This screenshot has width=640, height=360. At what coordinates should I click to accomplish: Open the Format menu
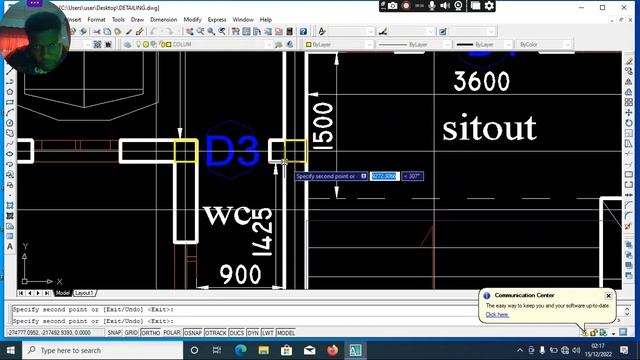pyautogui.click(x=96, y=20)
